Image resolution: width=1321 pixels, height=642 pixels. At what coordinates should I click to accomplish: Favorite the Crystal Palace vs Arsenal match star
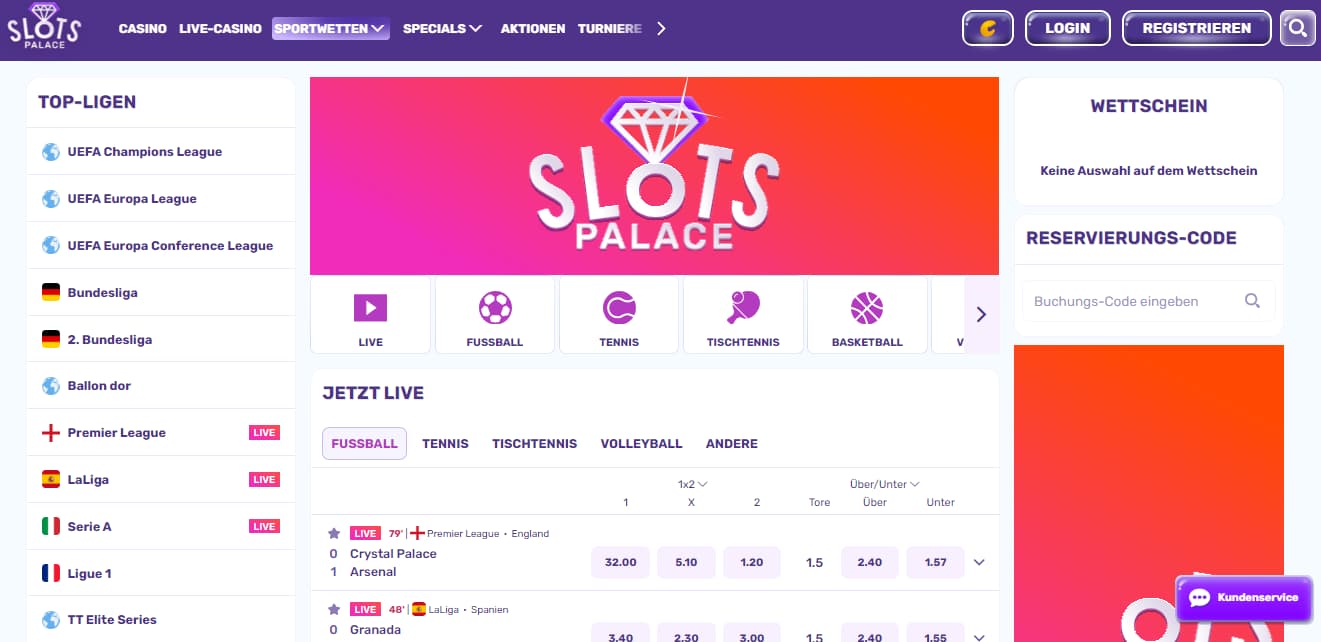tap(334, 533)
